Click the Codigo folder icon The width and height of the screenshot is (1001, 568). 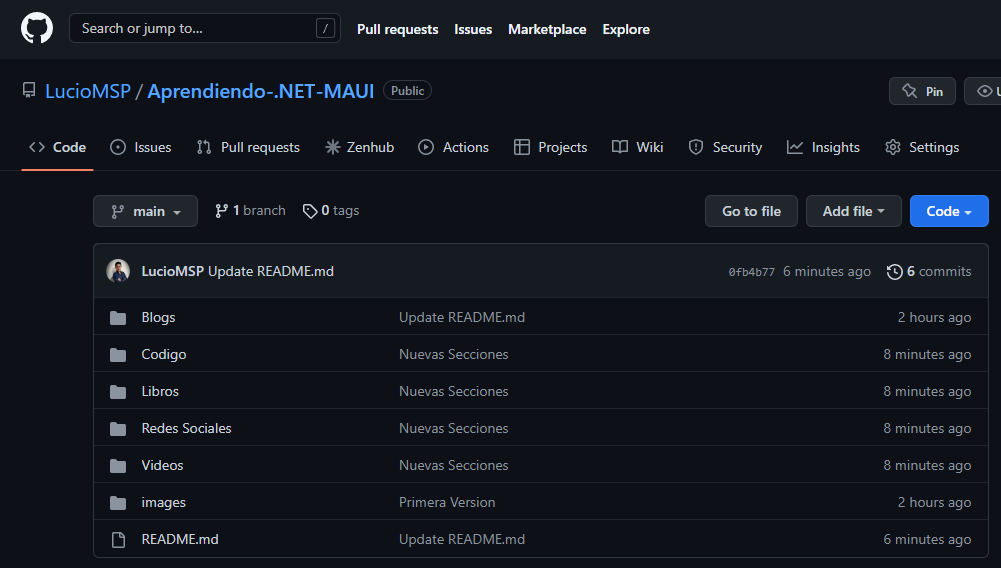pyautogui.click(x=118, y=355)
